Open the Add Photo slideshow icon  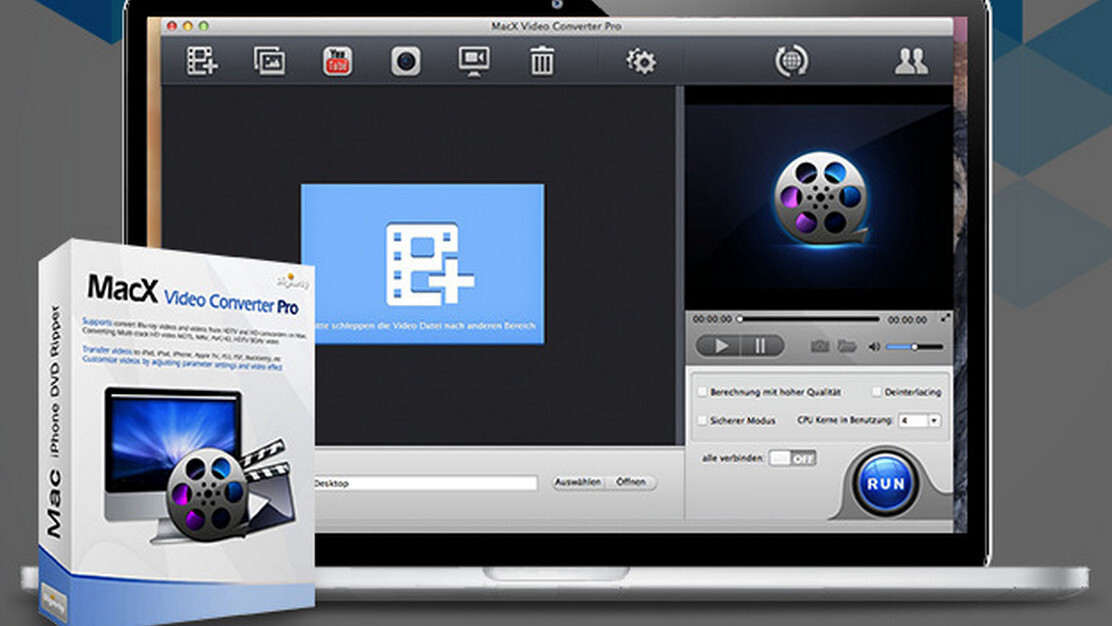click(269, 61)
